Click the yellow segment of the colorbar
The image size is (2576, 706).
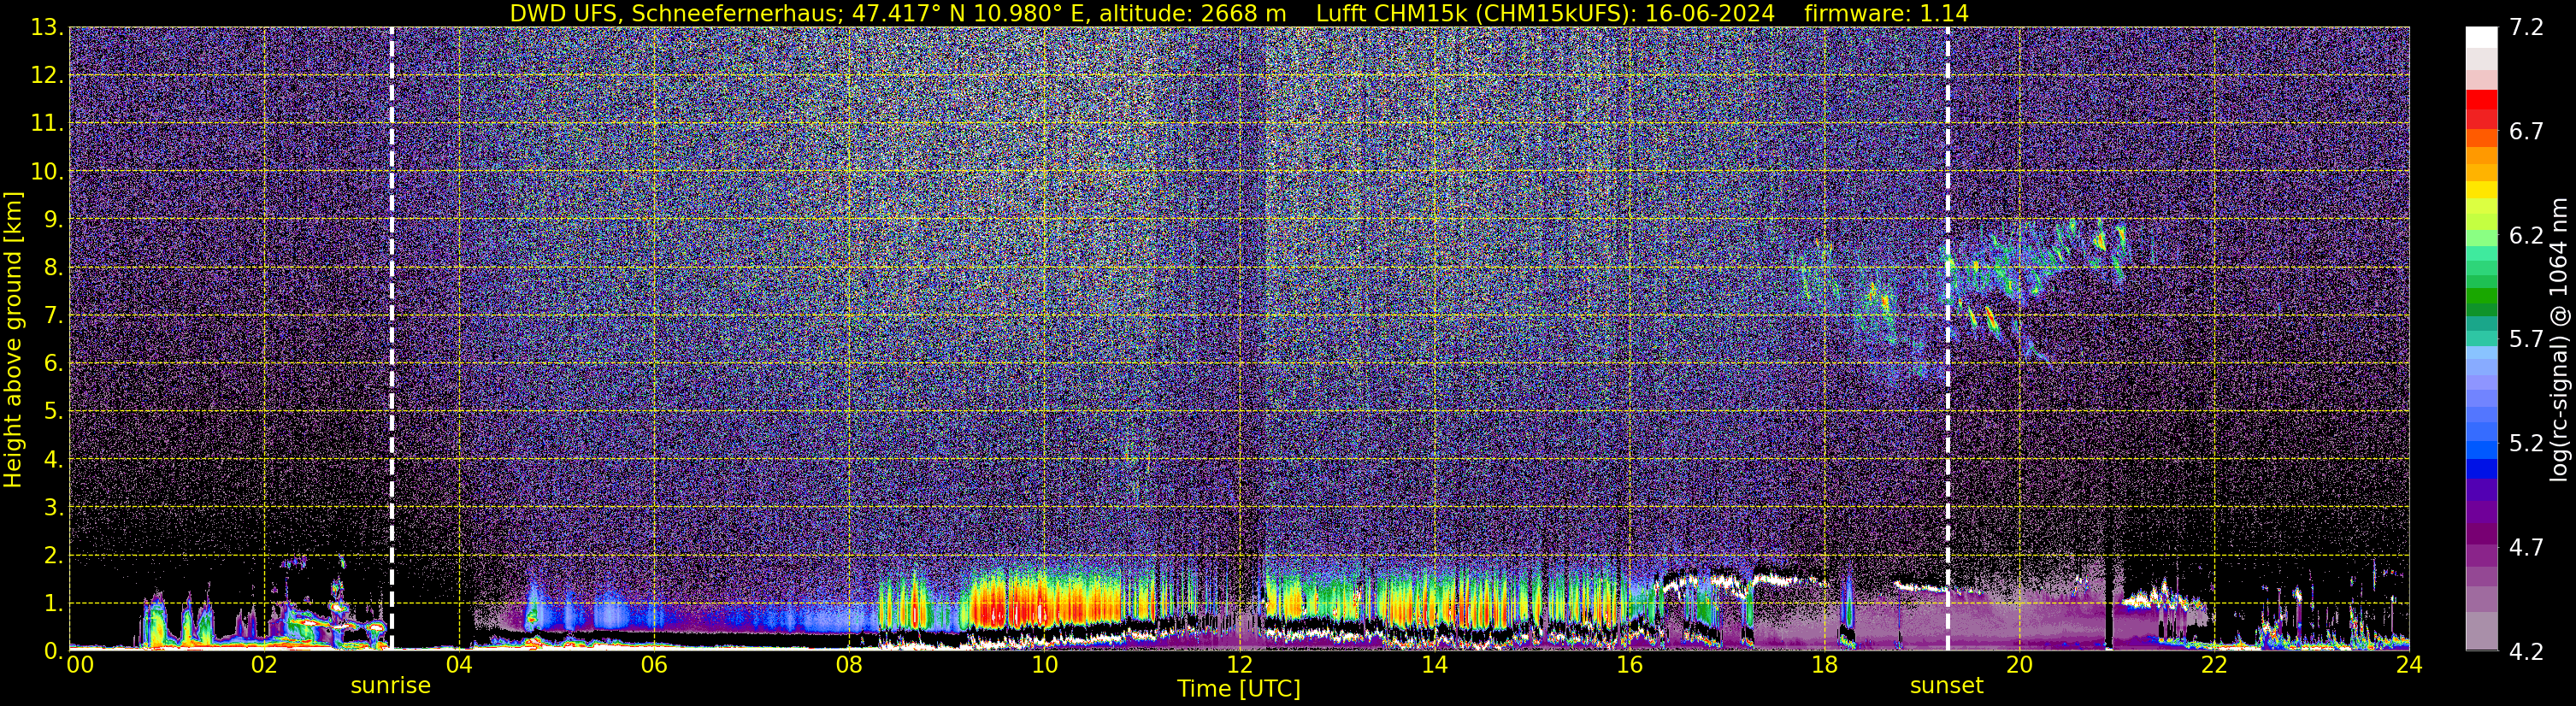pos(2481,190)
